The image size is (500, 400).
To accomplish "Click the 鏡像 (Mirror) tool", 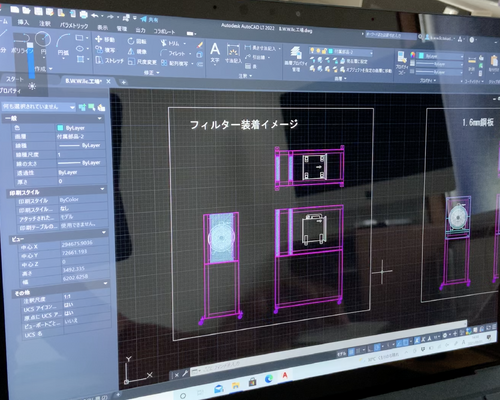I will (x=137, y=52).
